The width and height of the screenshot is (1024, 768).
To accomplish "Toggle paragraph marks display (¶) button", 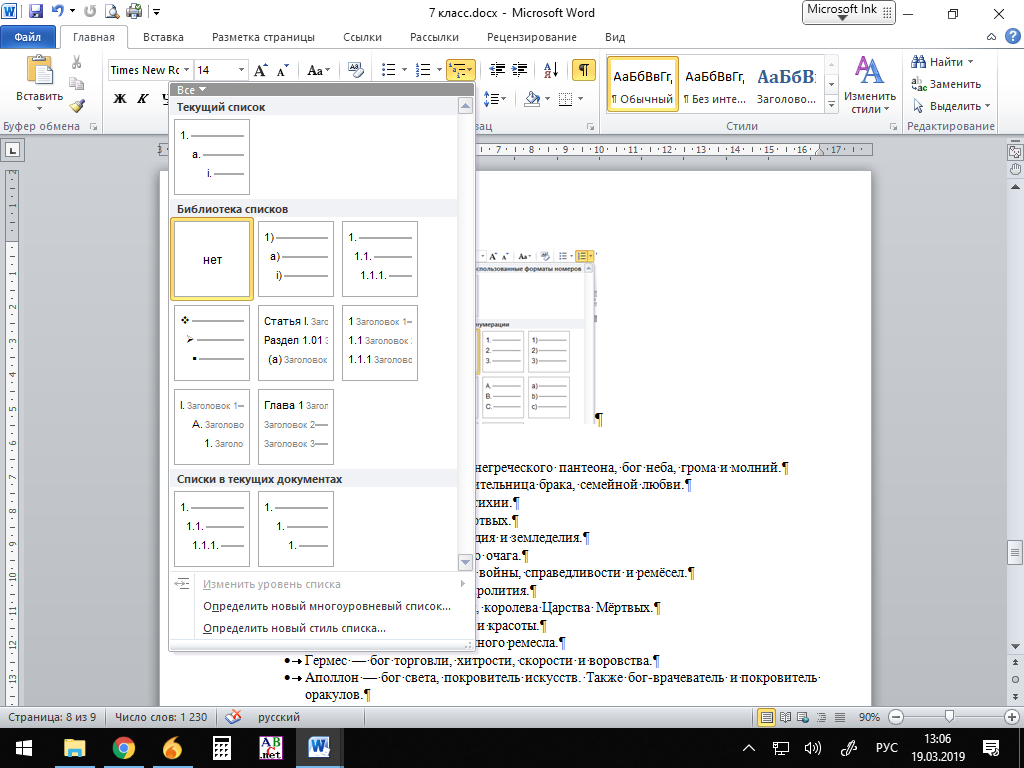I will tap(583, 70).
